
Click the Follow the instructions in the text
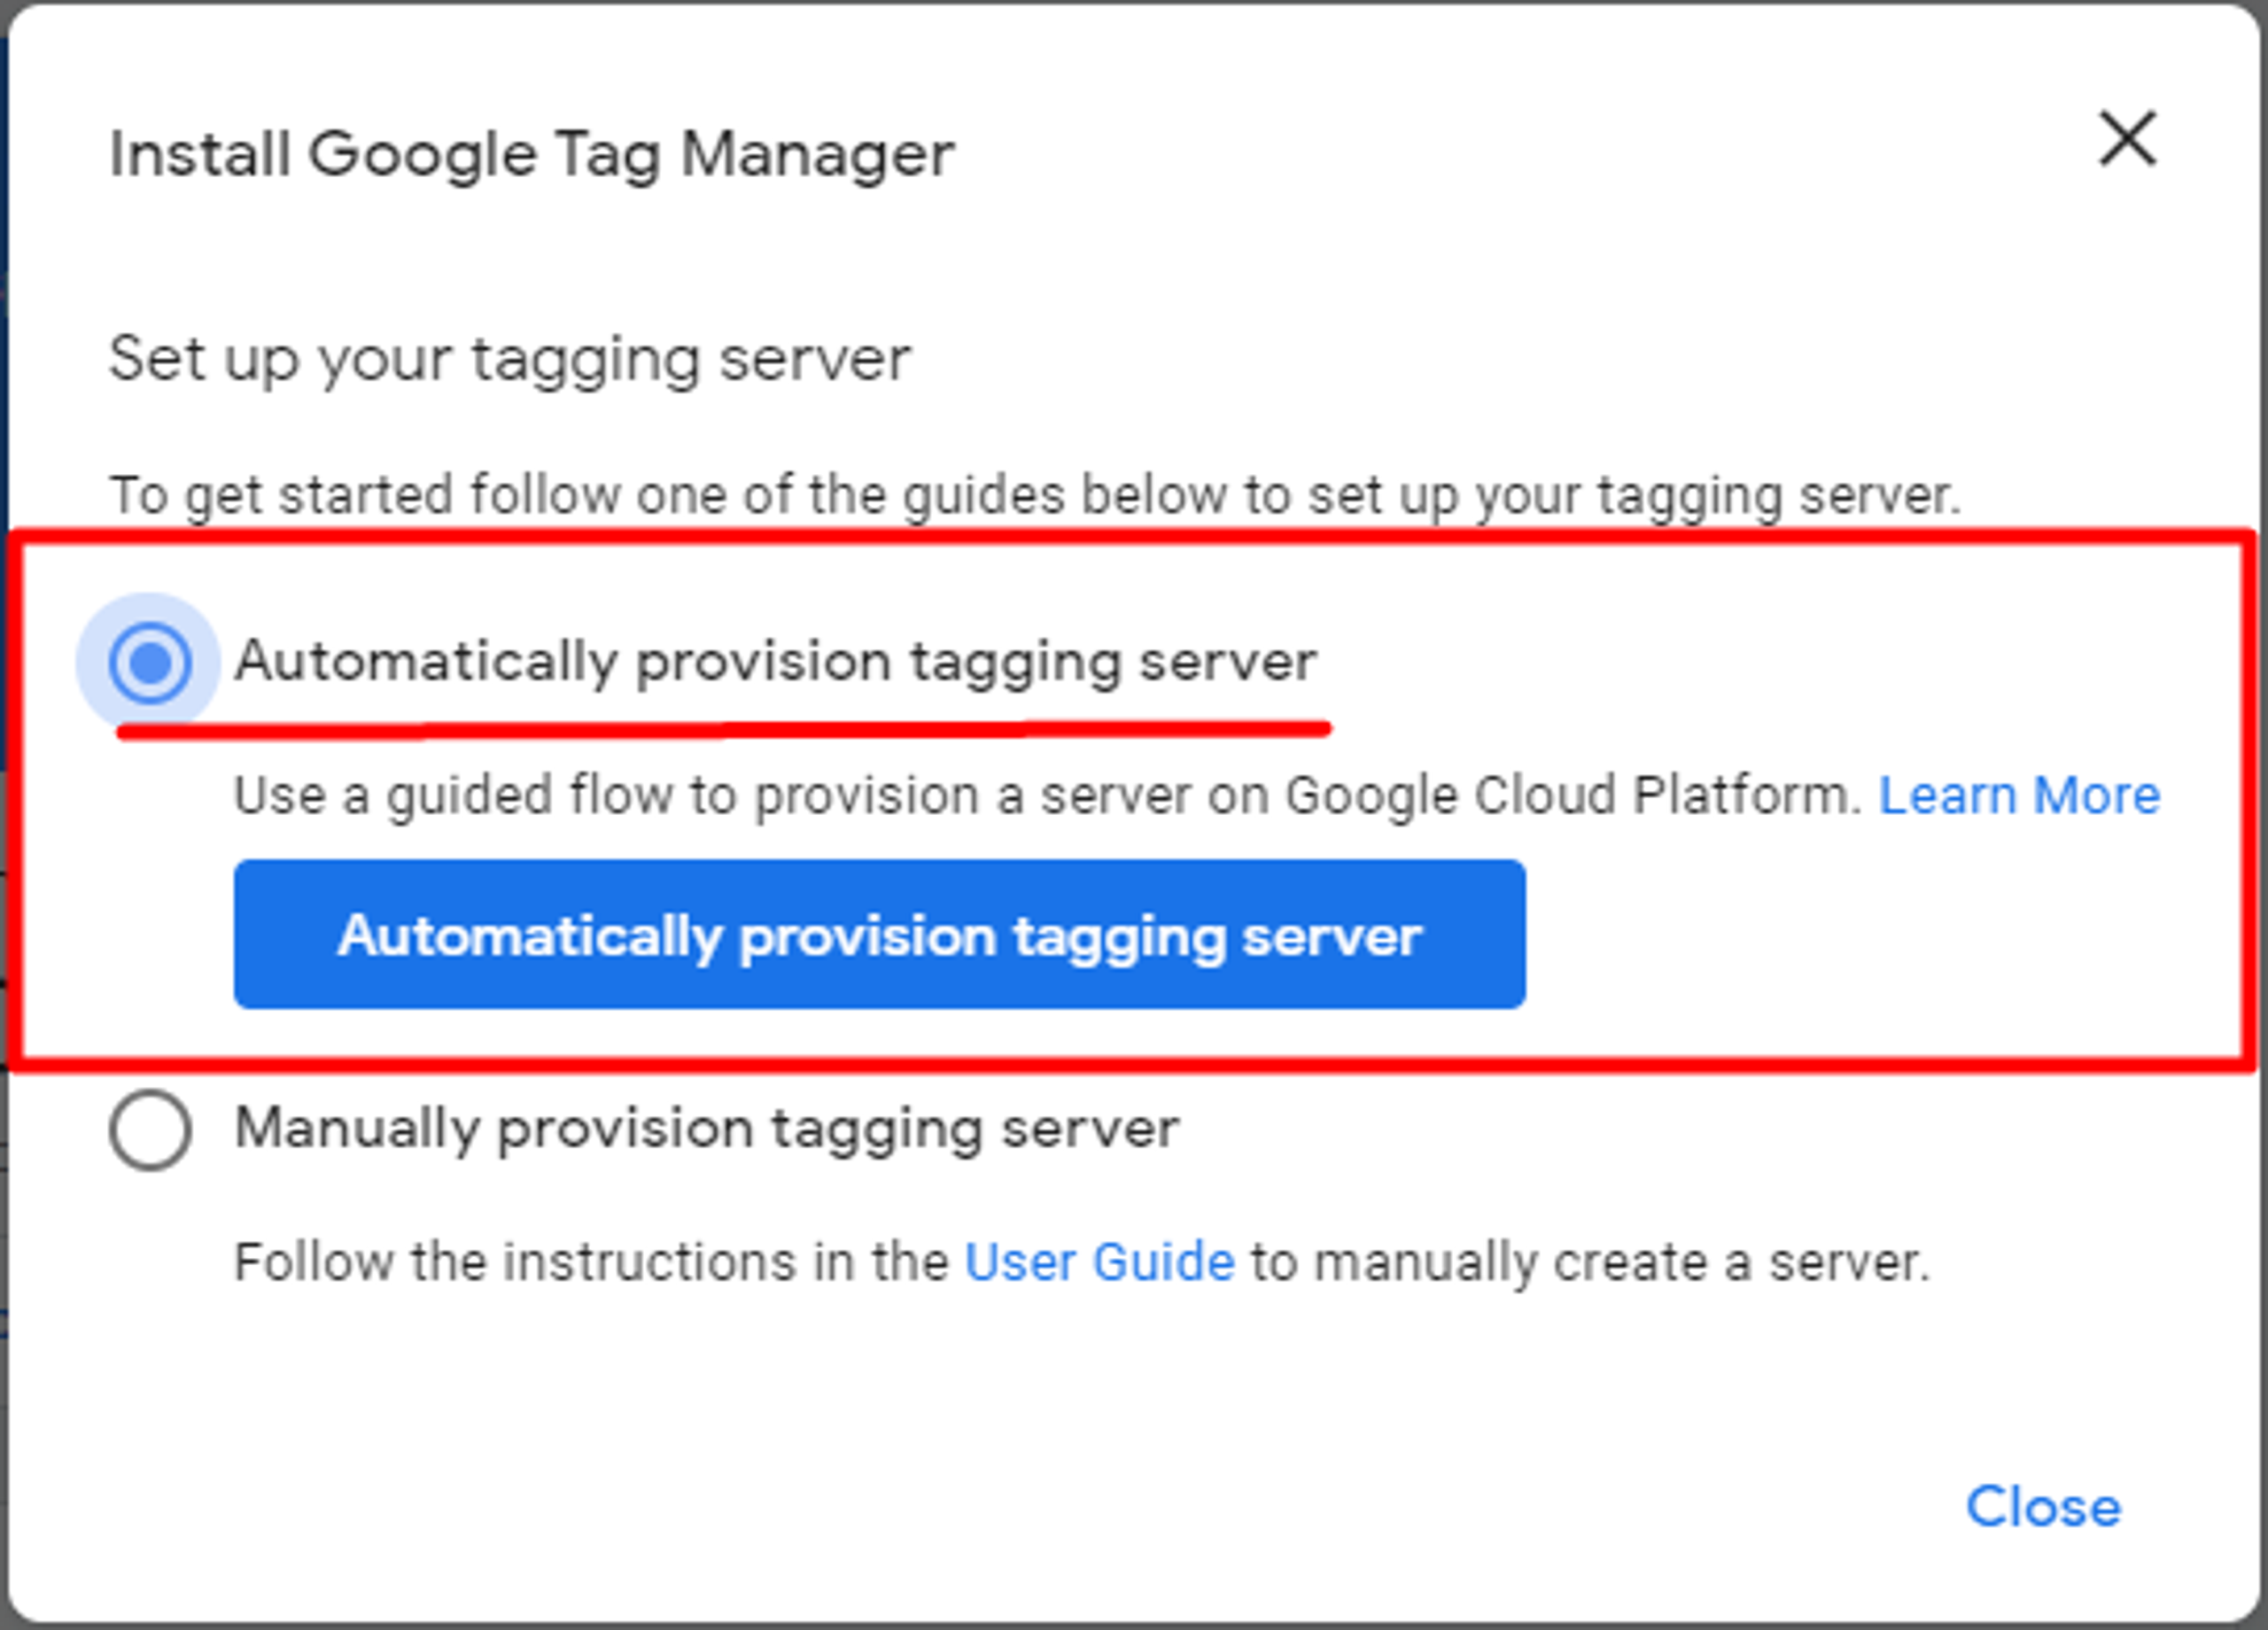[591, 1262]
